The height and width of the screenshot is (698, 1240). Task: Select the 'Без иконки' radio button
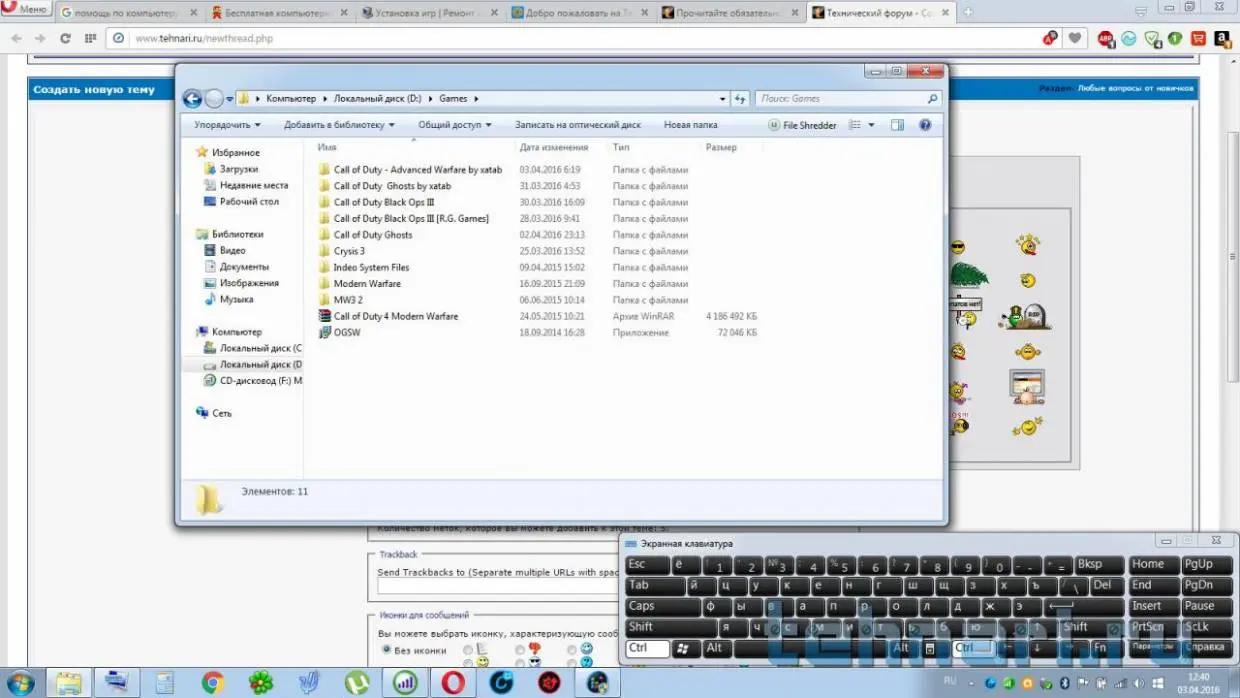385,650
